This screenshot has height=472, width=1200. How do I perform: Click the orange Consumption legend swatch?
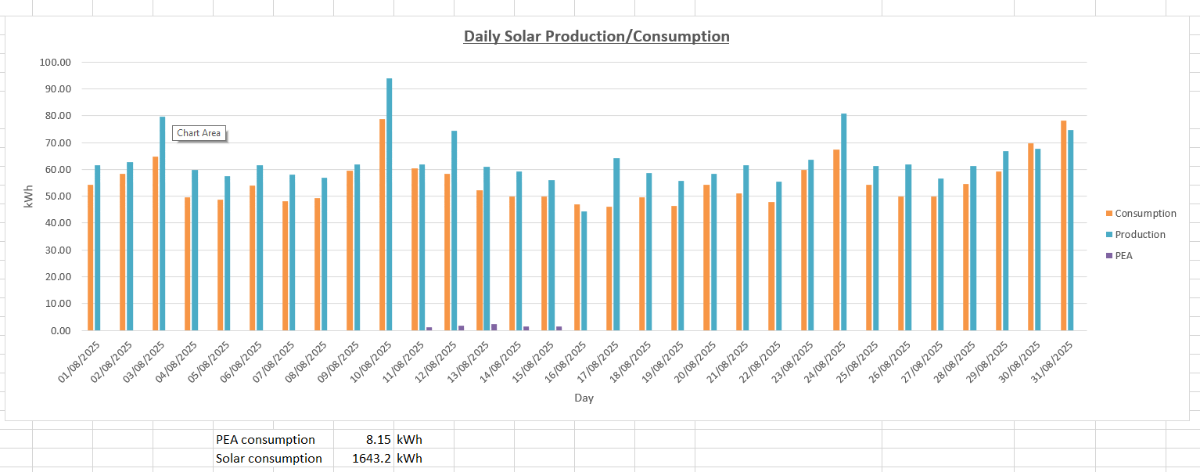pos(1108,214)
